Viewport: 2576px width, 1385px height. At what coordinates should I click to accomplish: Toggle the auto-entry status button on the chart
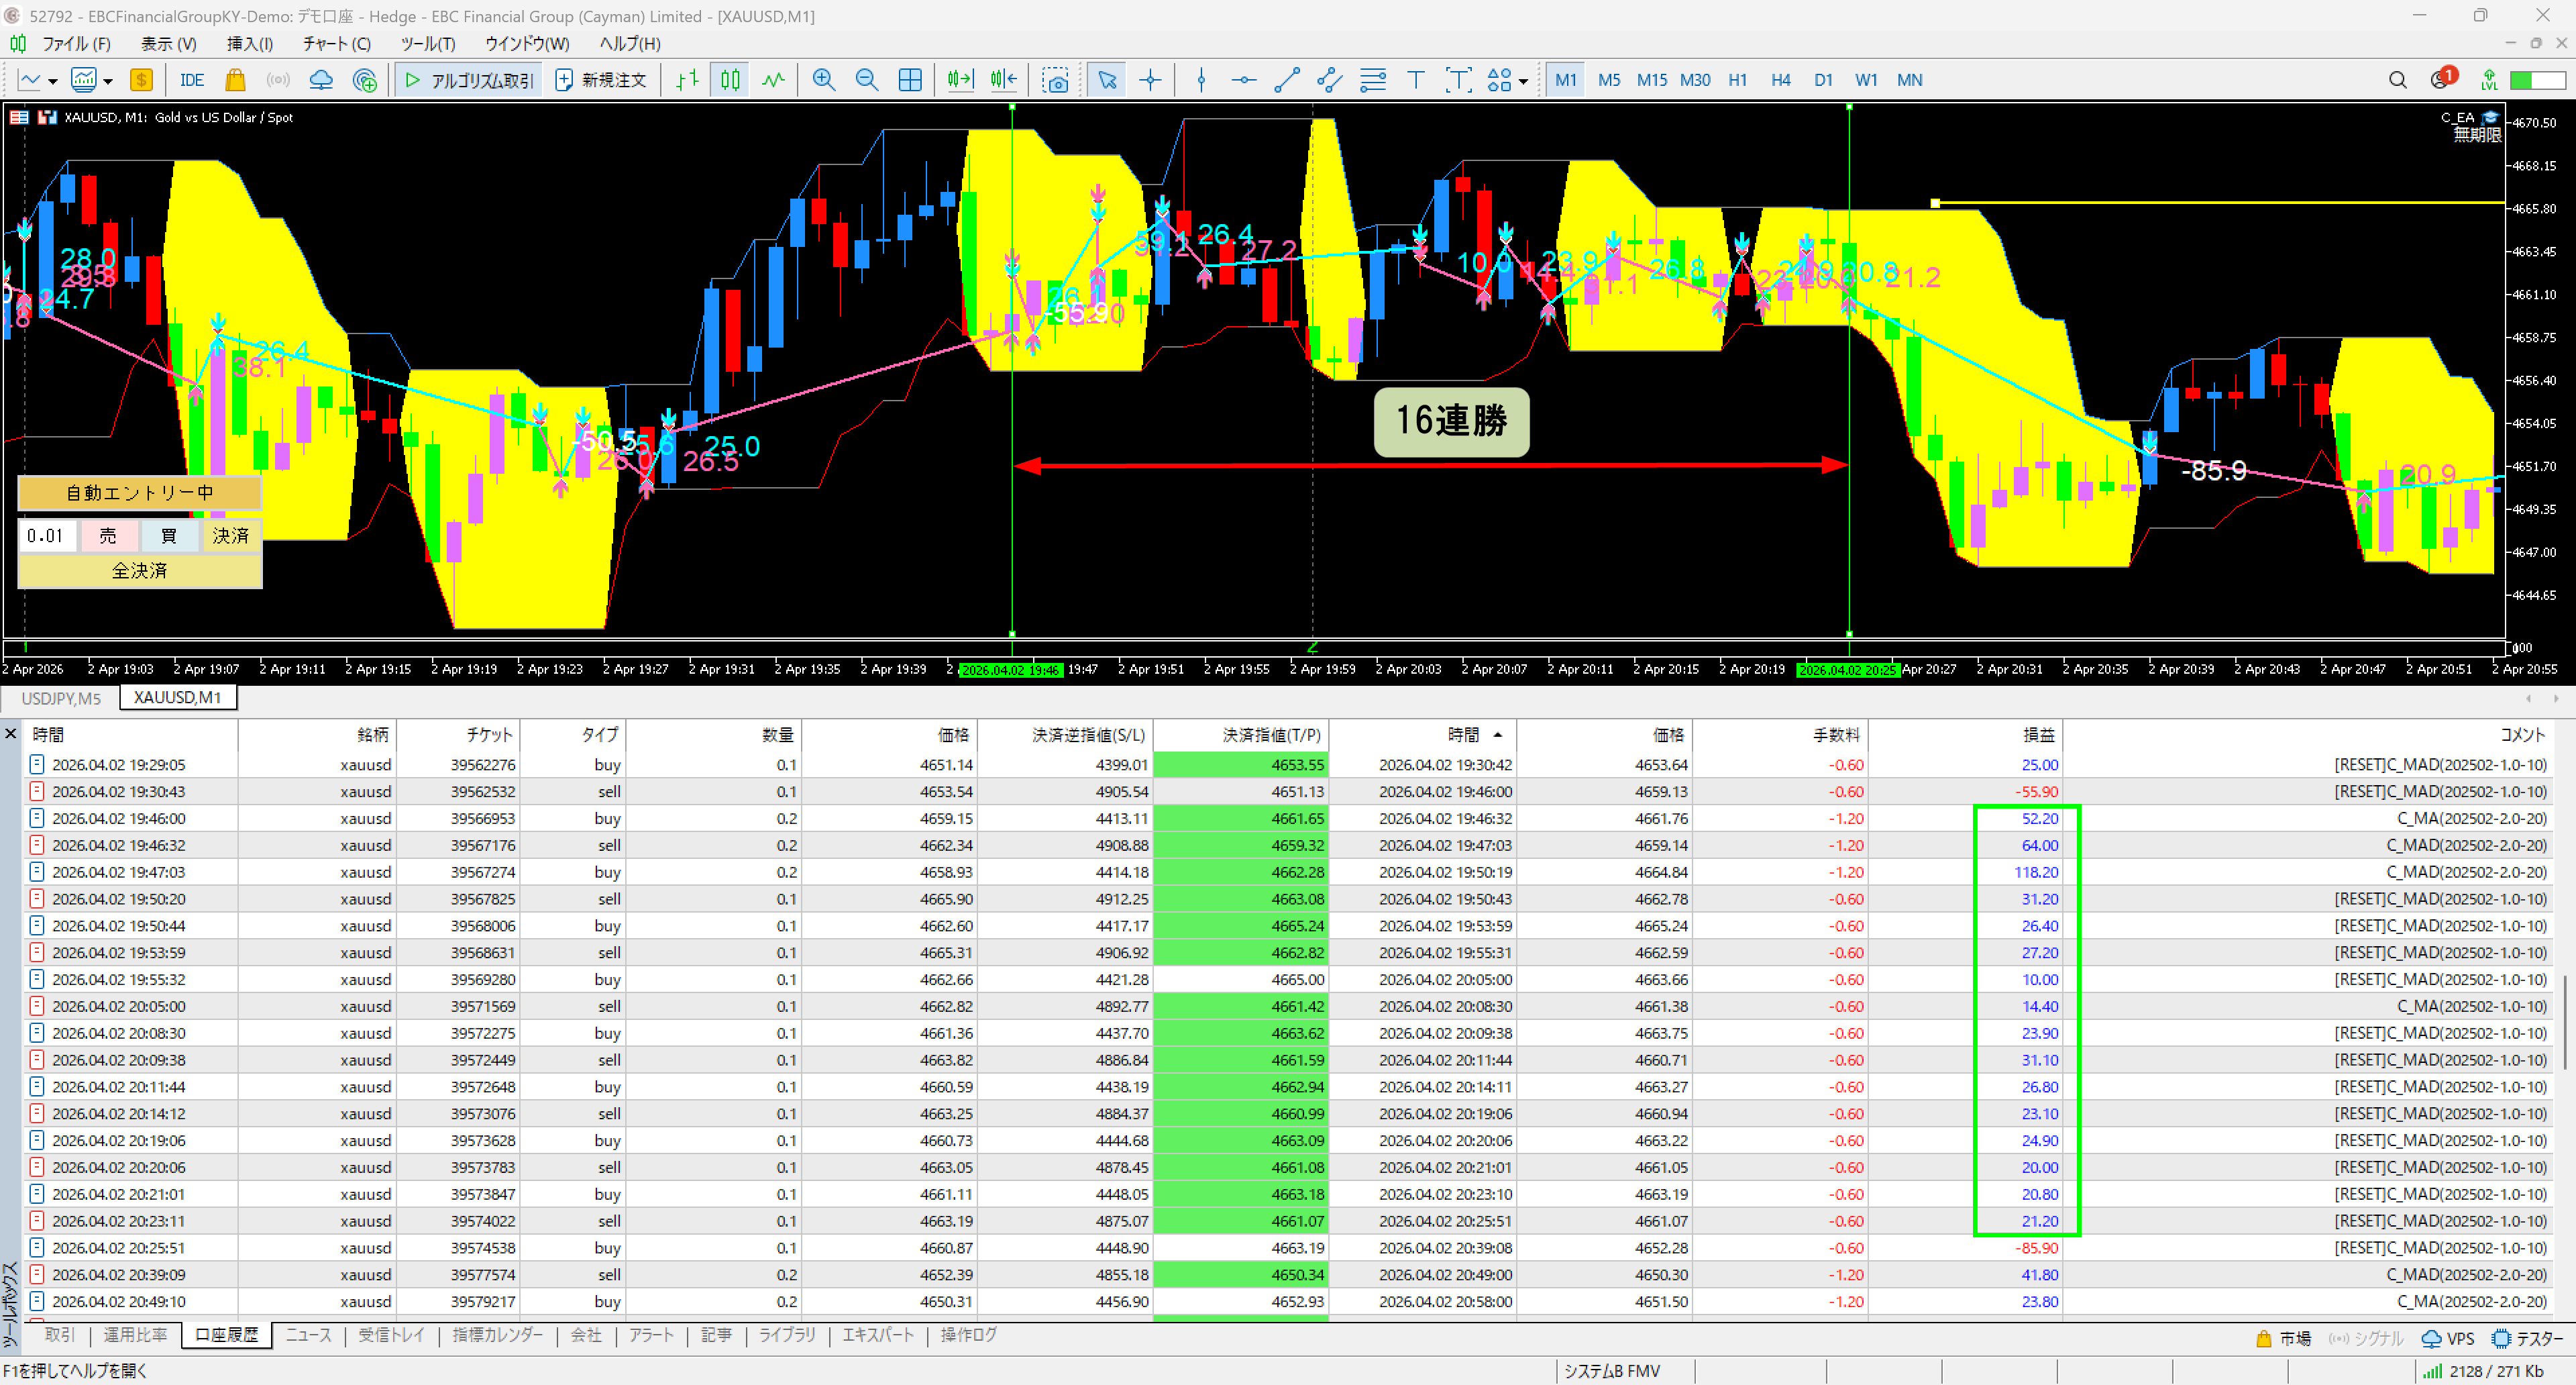pos(139,493)
